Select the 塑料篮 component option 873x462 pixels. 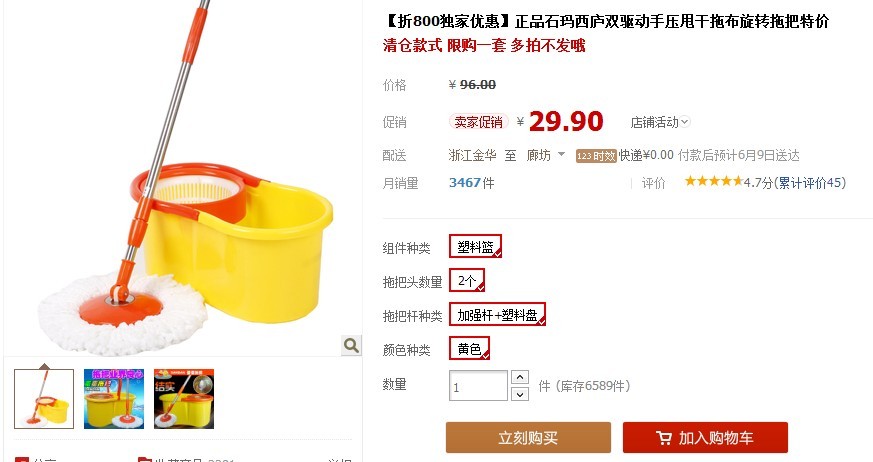click(475, 247)
